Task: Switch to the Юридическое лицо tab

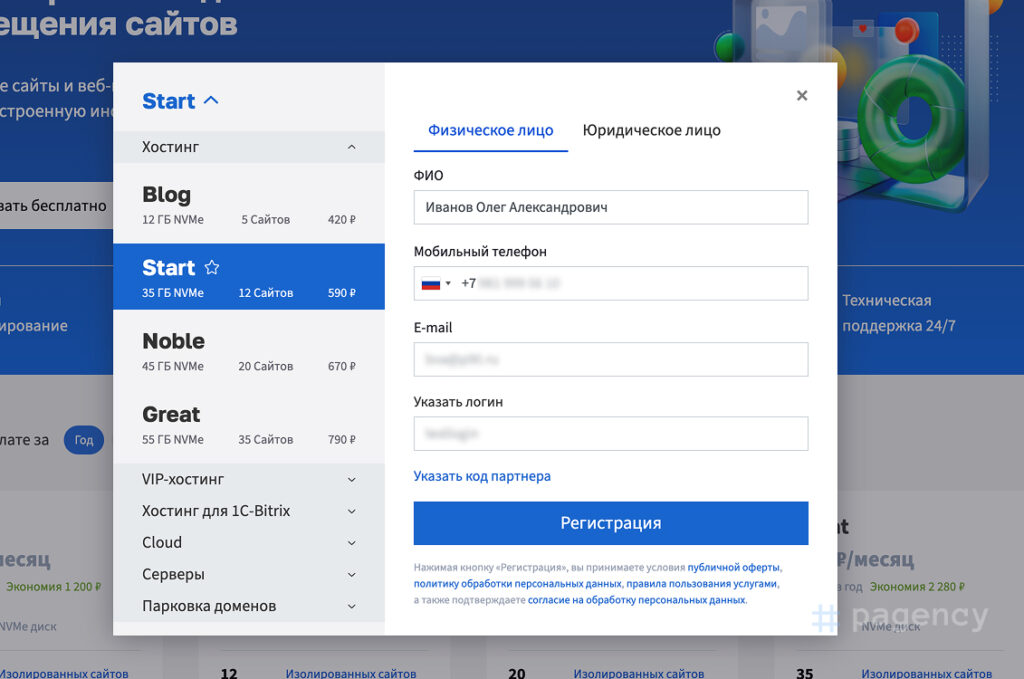Action: (651, 131)
